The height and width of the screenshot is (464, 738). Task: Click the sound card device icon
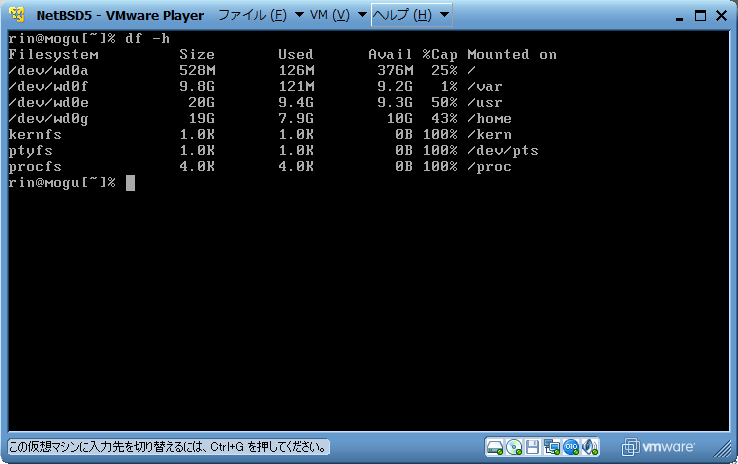point(589,447)
